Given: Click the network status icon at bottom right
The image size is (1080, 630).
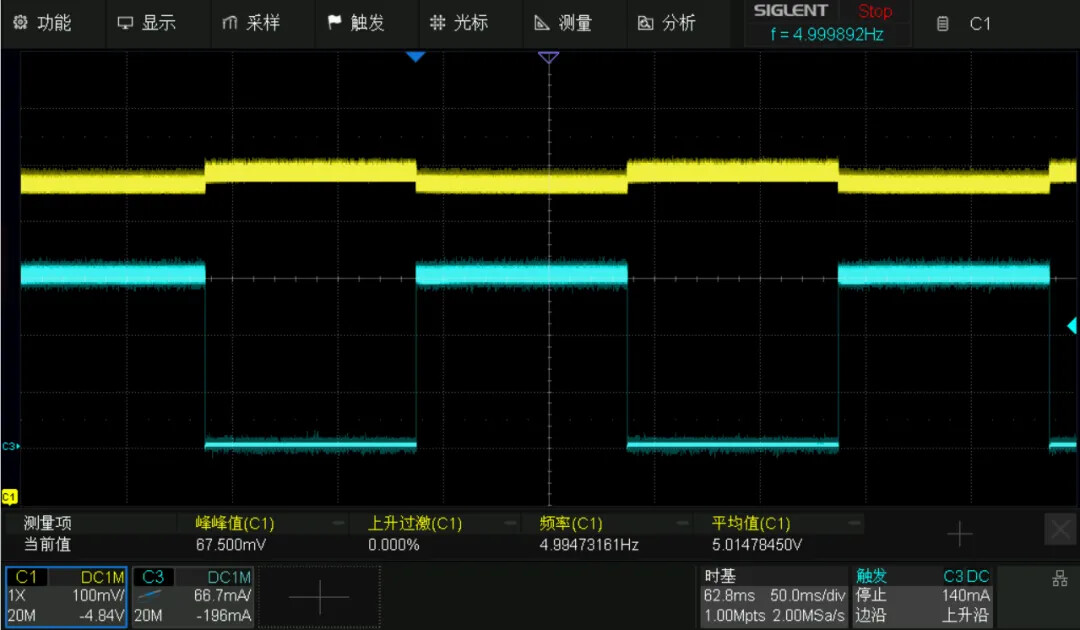Looking at the screenshot, I should click(x=1059, y=578).
